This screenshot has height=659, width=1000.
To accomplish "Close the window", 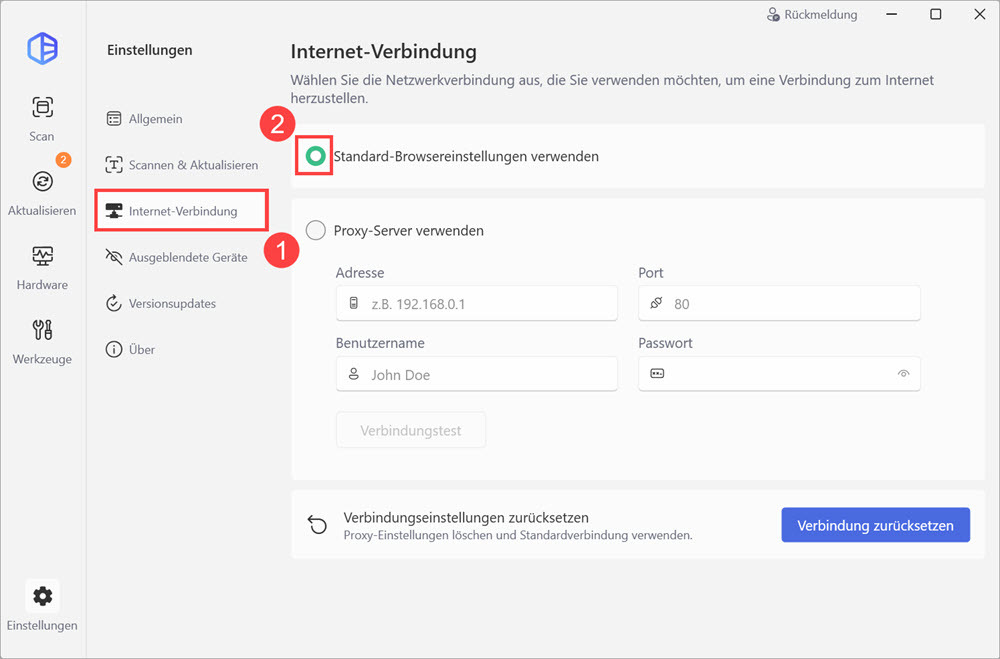I will click(980, 14).
